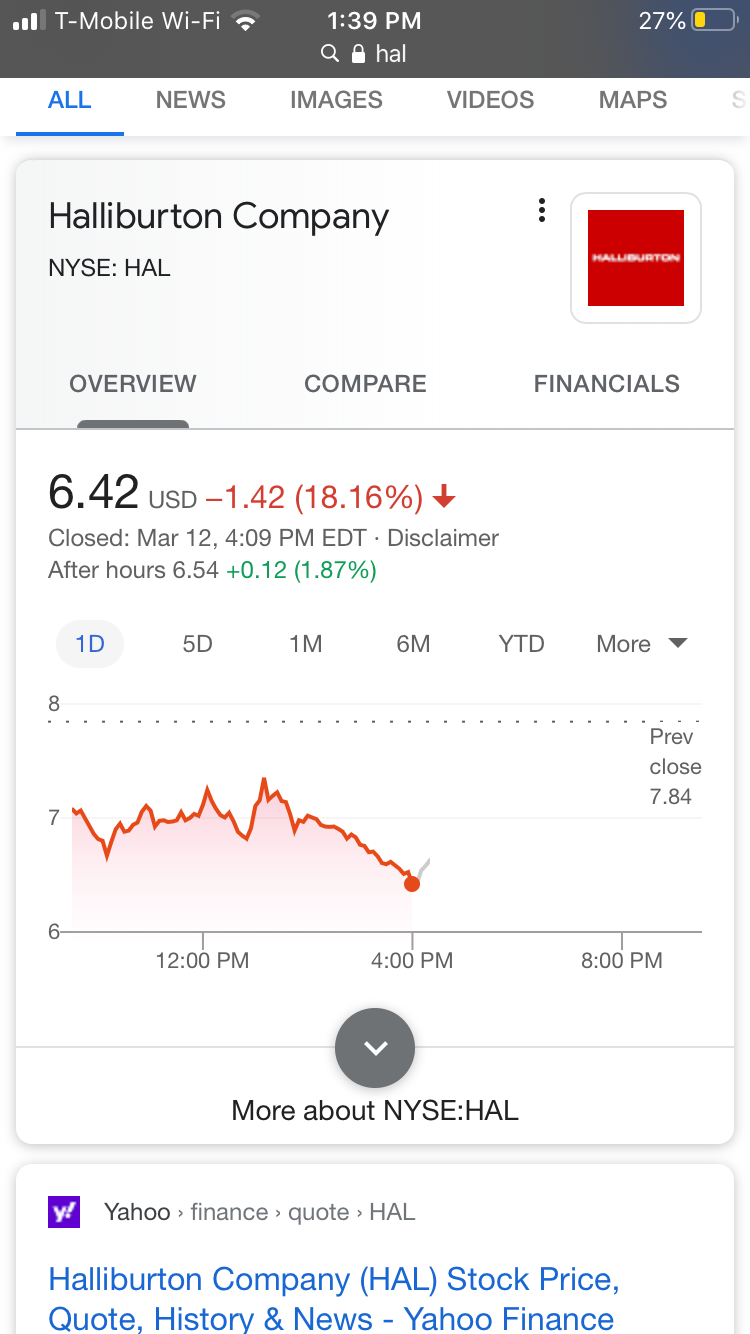Open the More time range dropdown
Image resolution: width=750 pixels, height=1334 pixels.
point(641,644)
